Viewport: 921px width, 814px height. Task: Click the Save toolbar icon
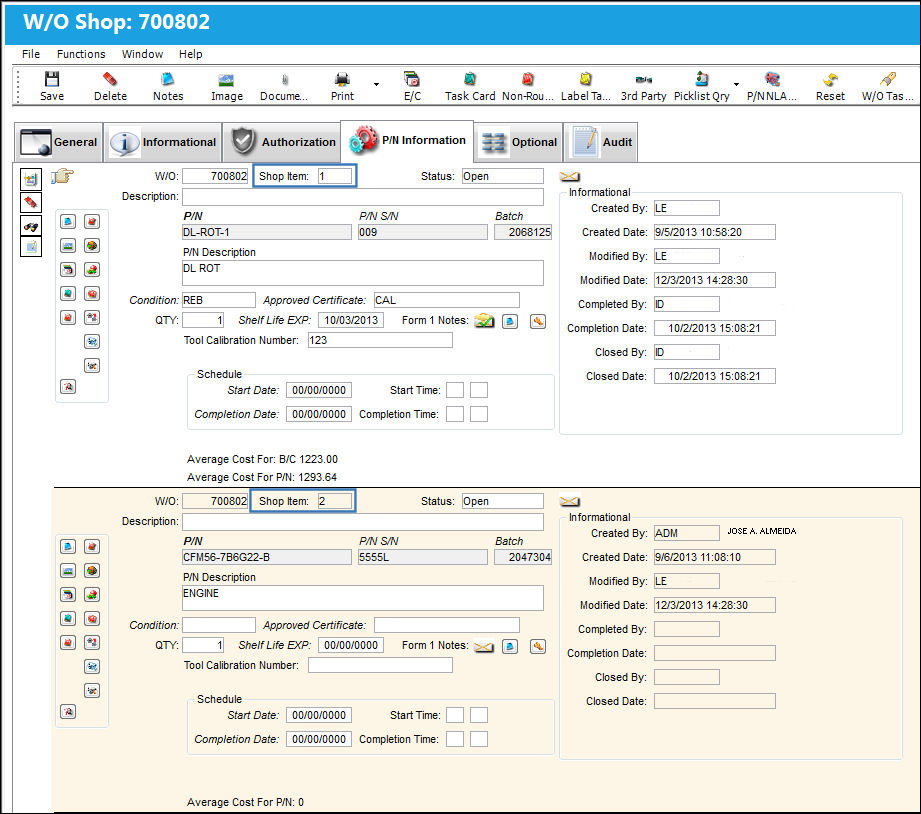tap(52, 79)
